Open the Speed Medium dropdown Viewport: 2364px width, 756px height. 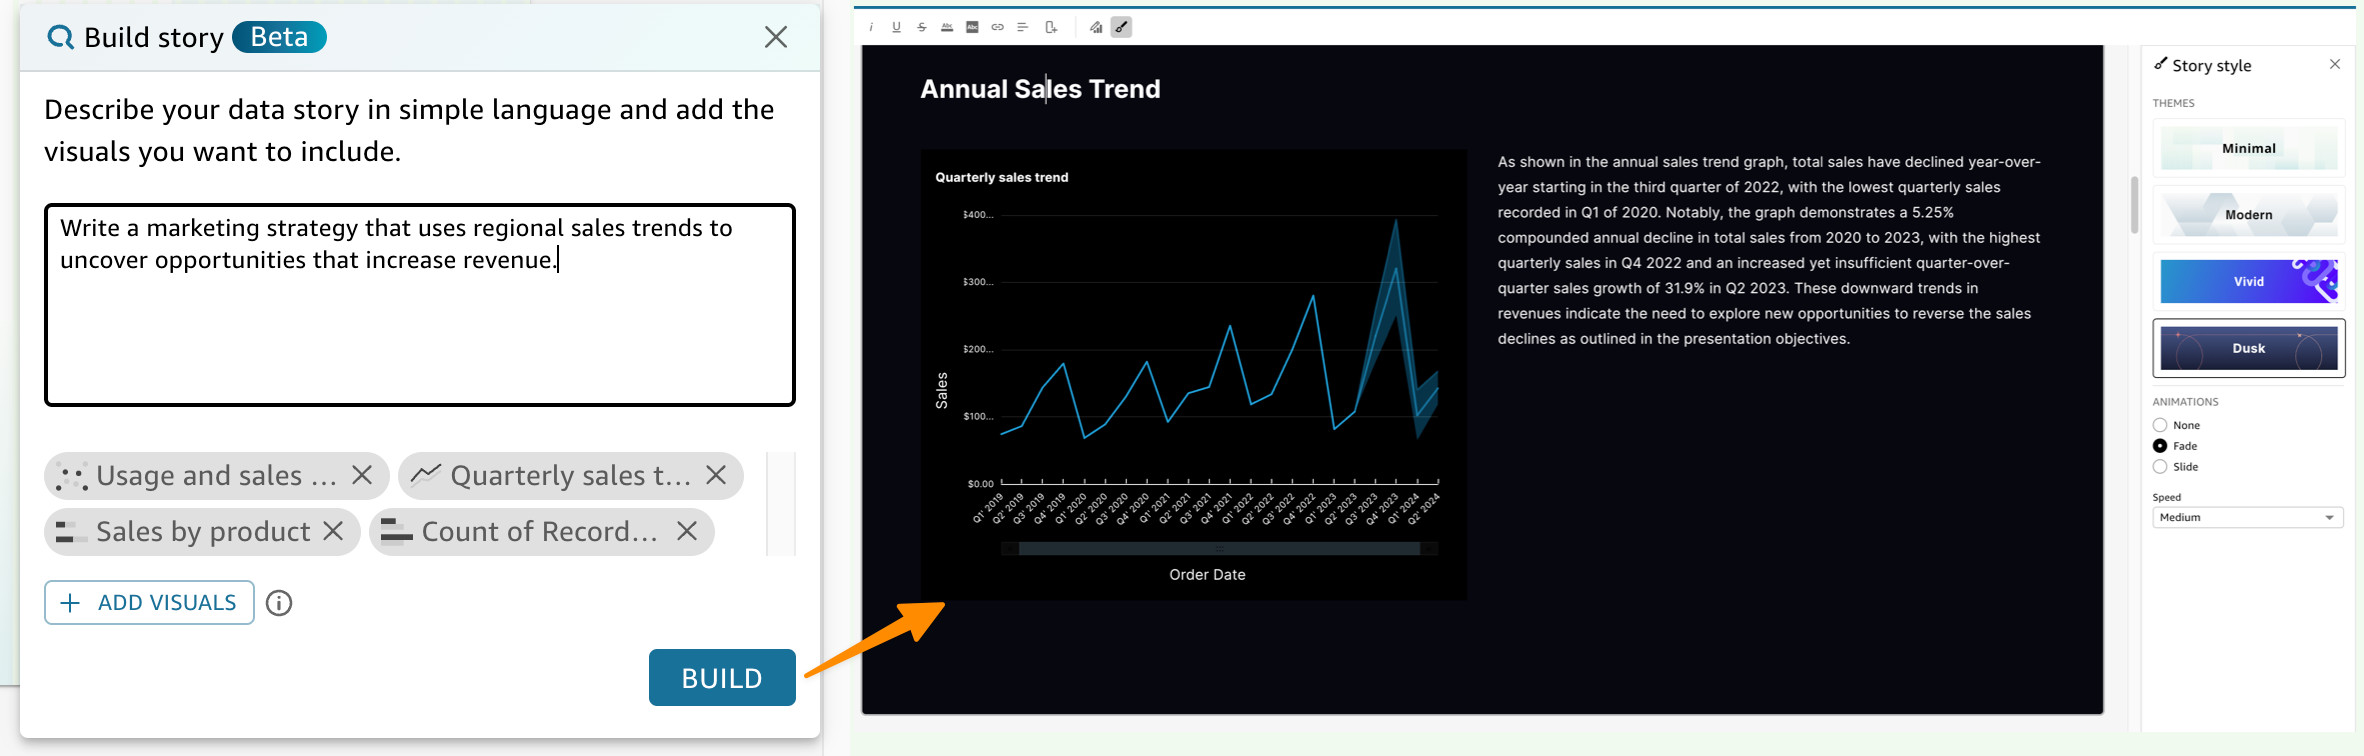[2247, 517]
